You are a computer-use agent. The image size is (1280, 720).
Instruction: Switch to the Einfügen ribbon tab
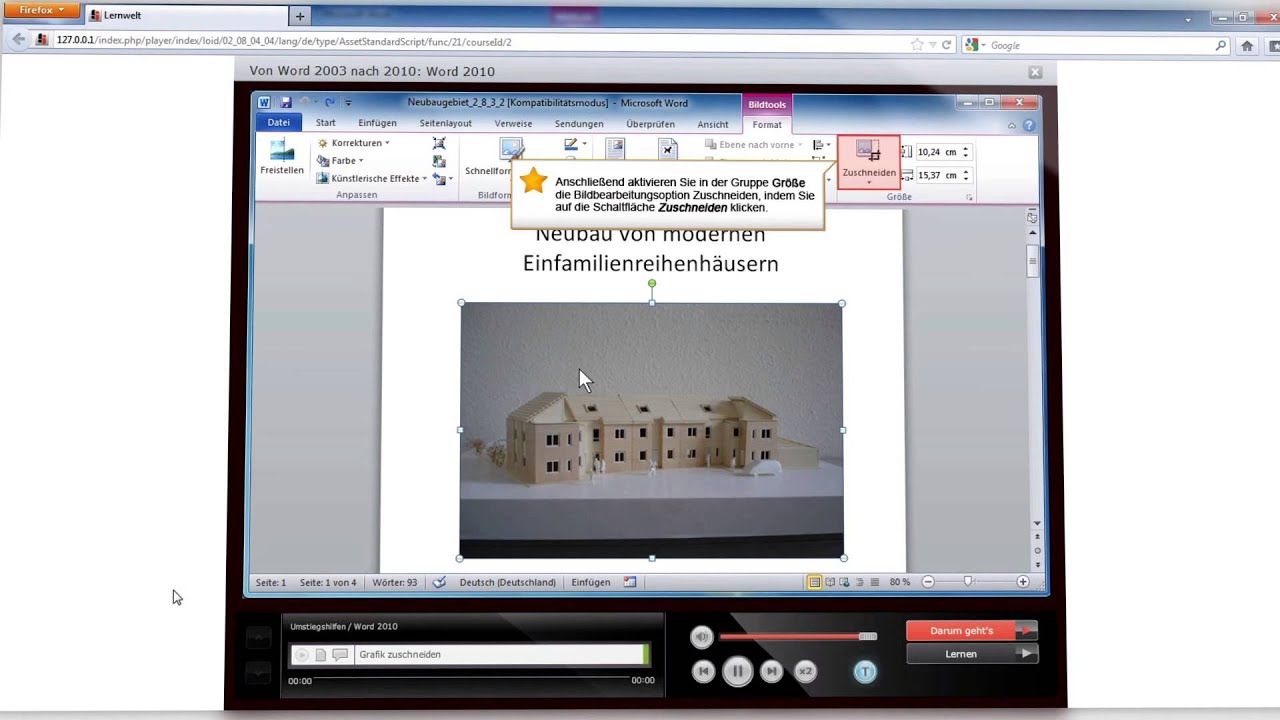(x=377, y=123)
